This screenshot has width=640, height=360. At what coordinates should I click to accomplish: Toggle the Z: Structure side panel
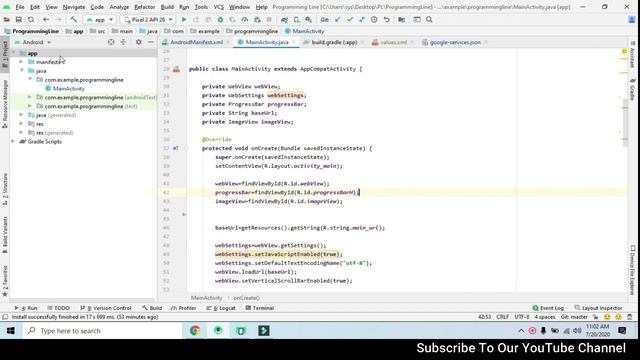pos(5,189)
